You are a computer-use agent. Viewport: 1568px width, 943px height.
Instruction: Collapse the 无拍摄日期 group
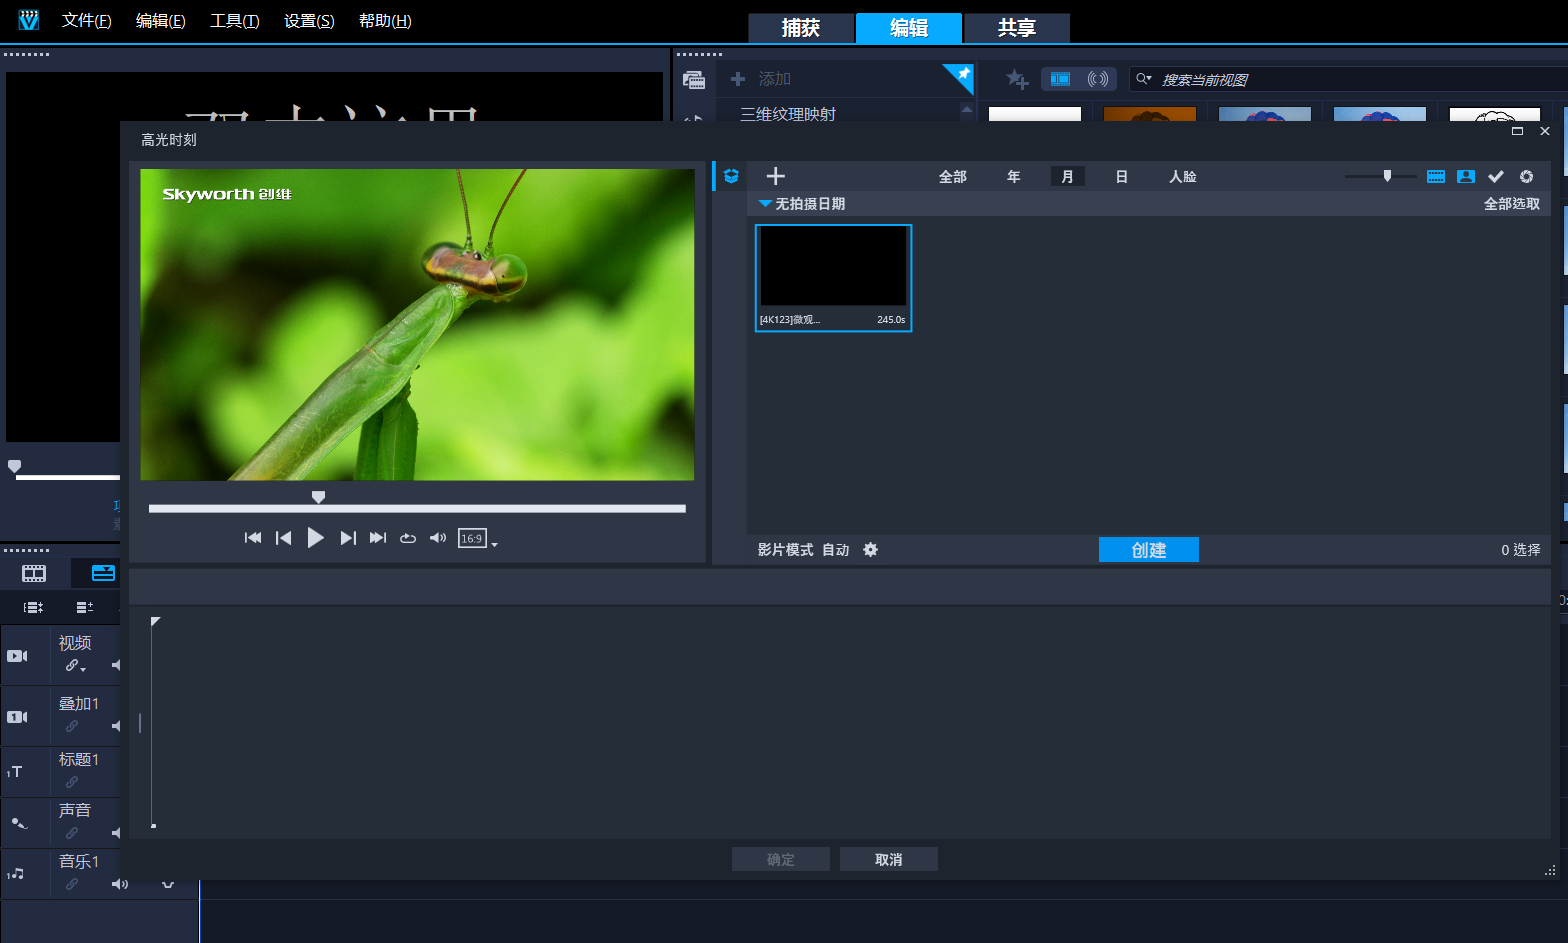(x=765, y=204)
